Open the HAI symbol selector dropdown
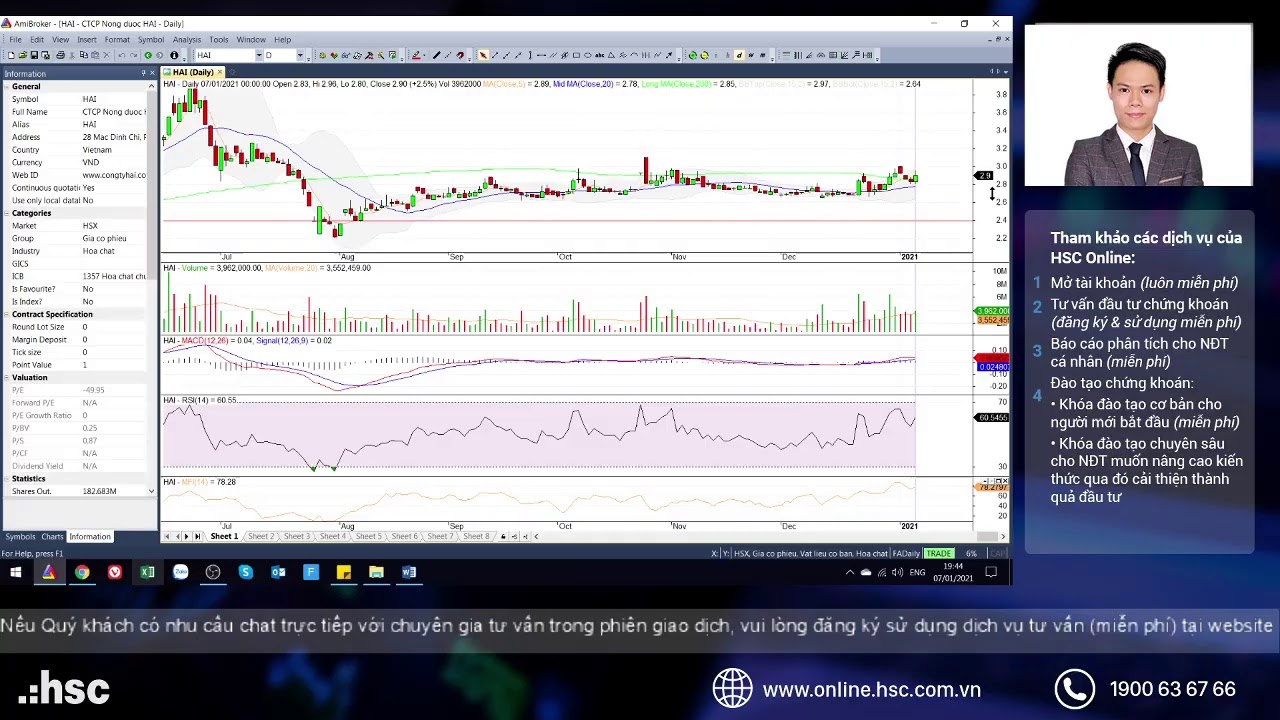 pyautogui.click(x=258, y=55)
